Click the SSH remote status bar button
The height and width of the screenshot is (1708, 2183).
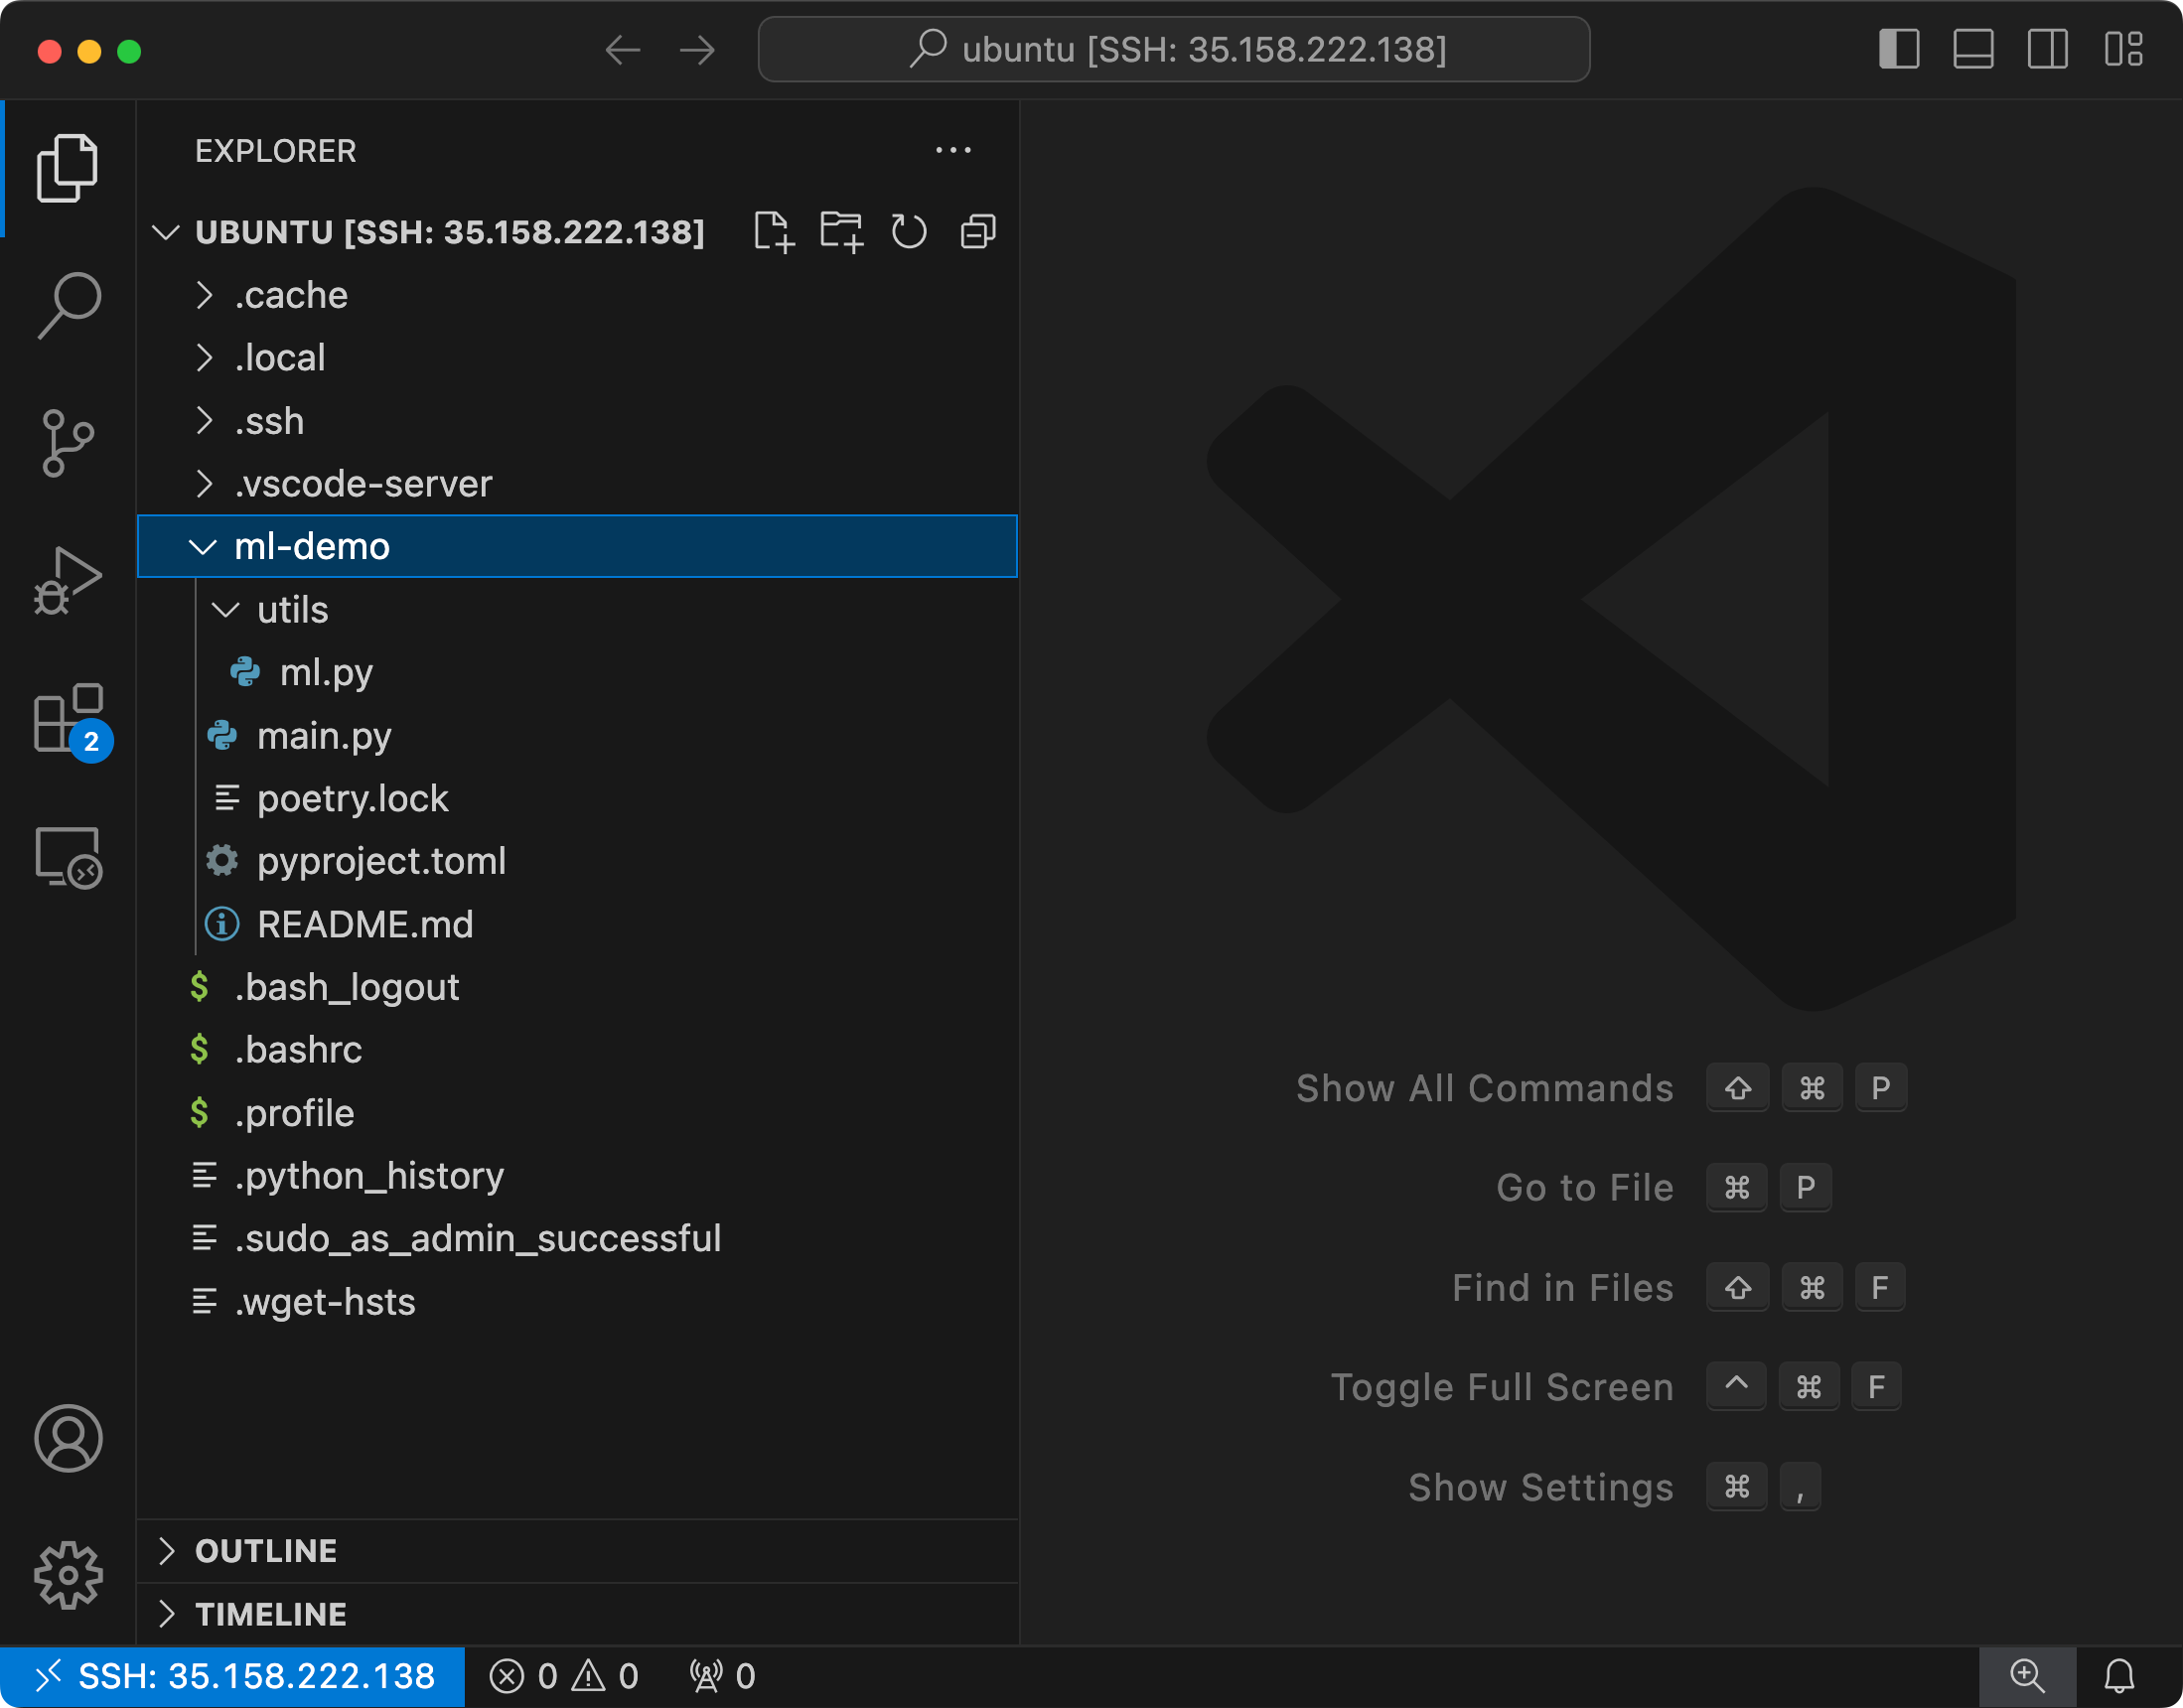pos(233,1676)
